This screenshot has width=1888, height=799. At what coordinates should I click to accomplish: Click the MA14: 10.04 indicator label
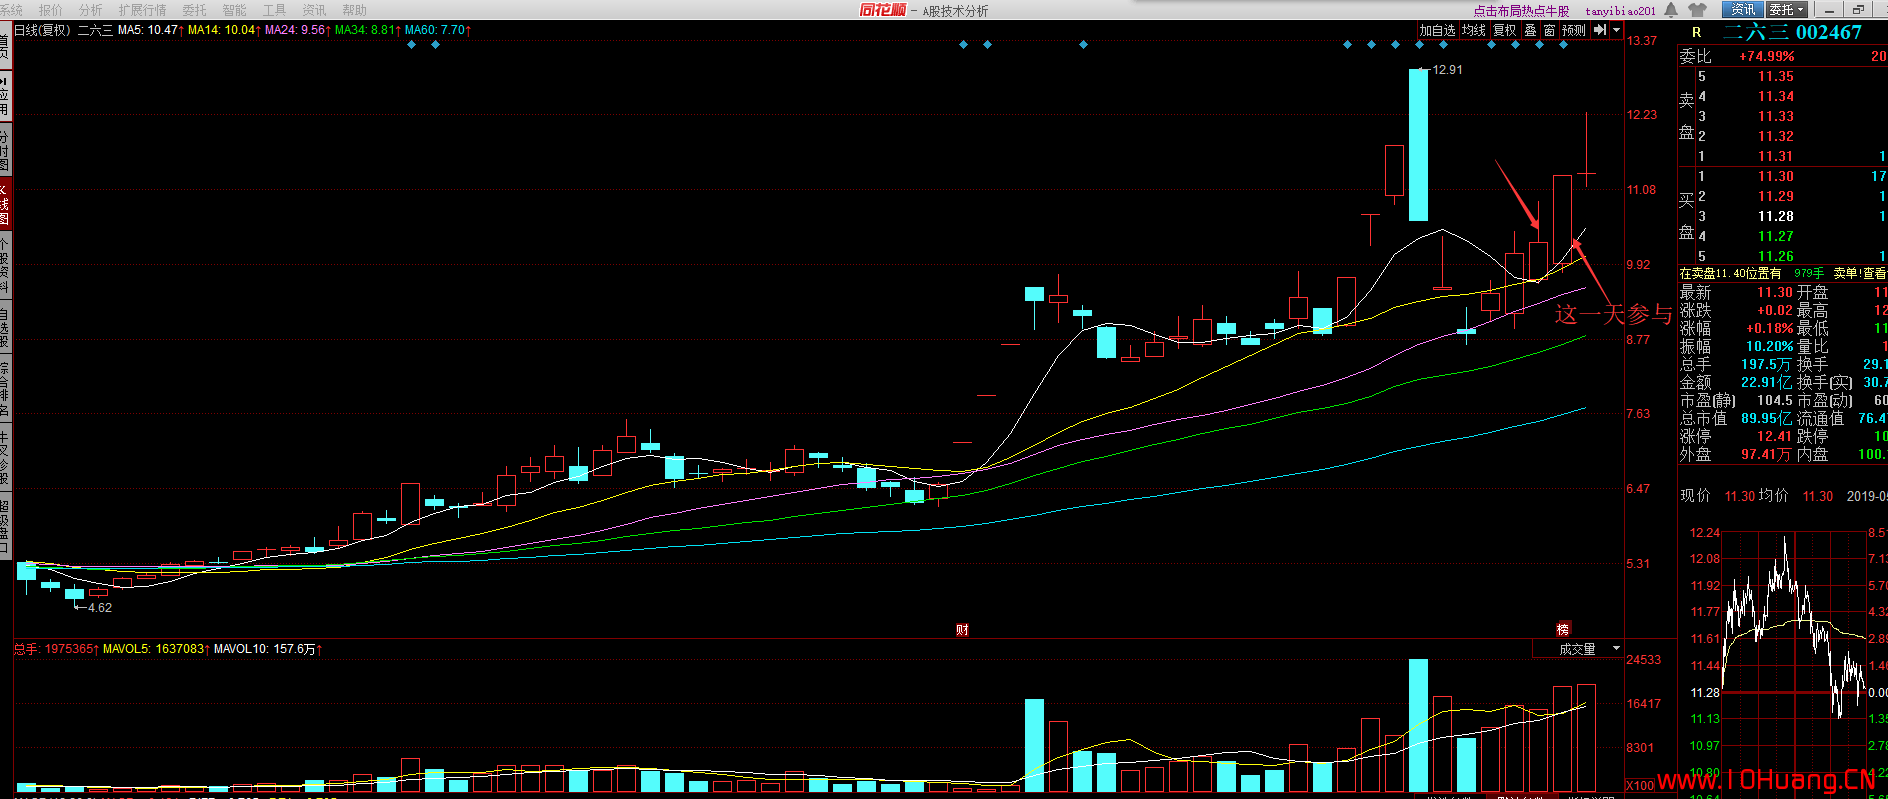pos(223,30)
